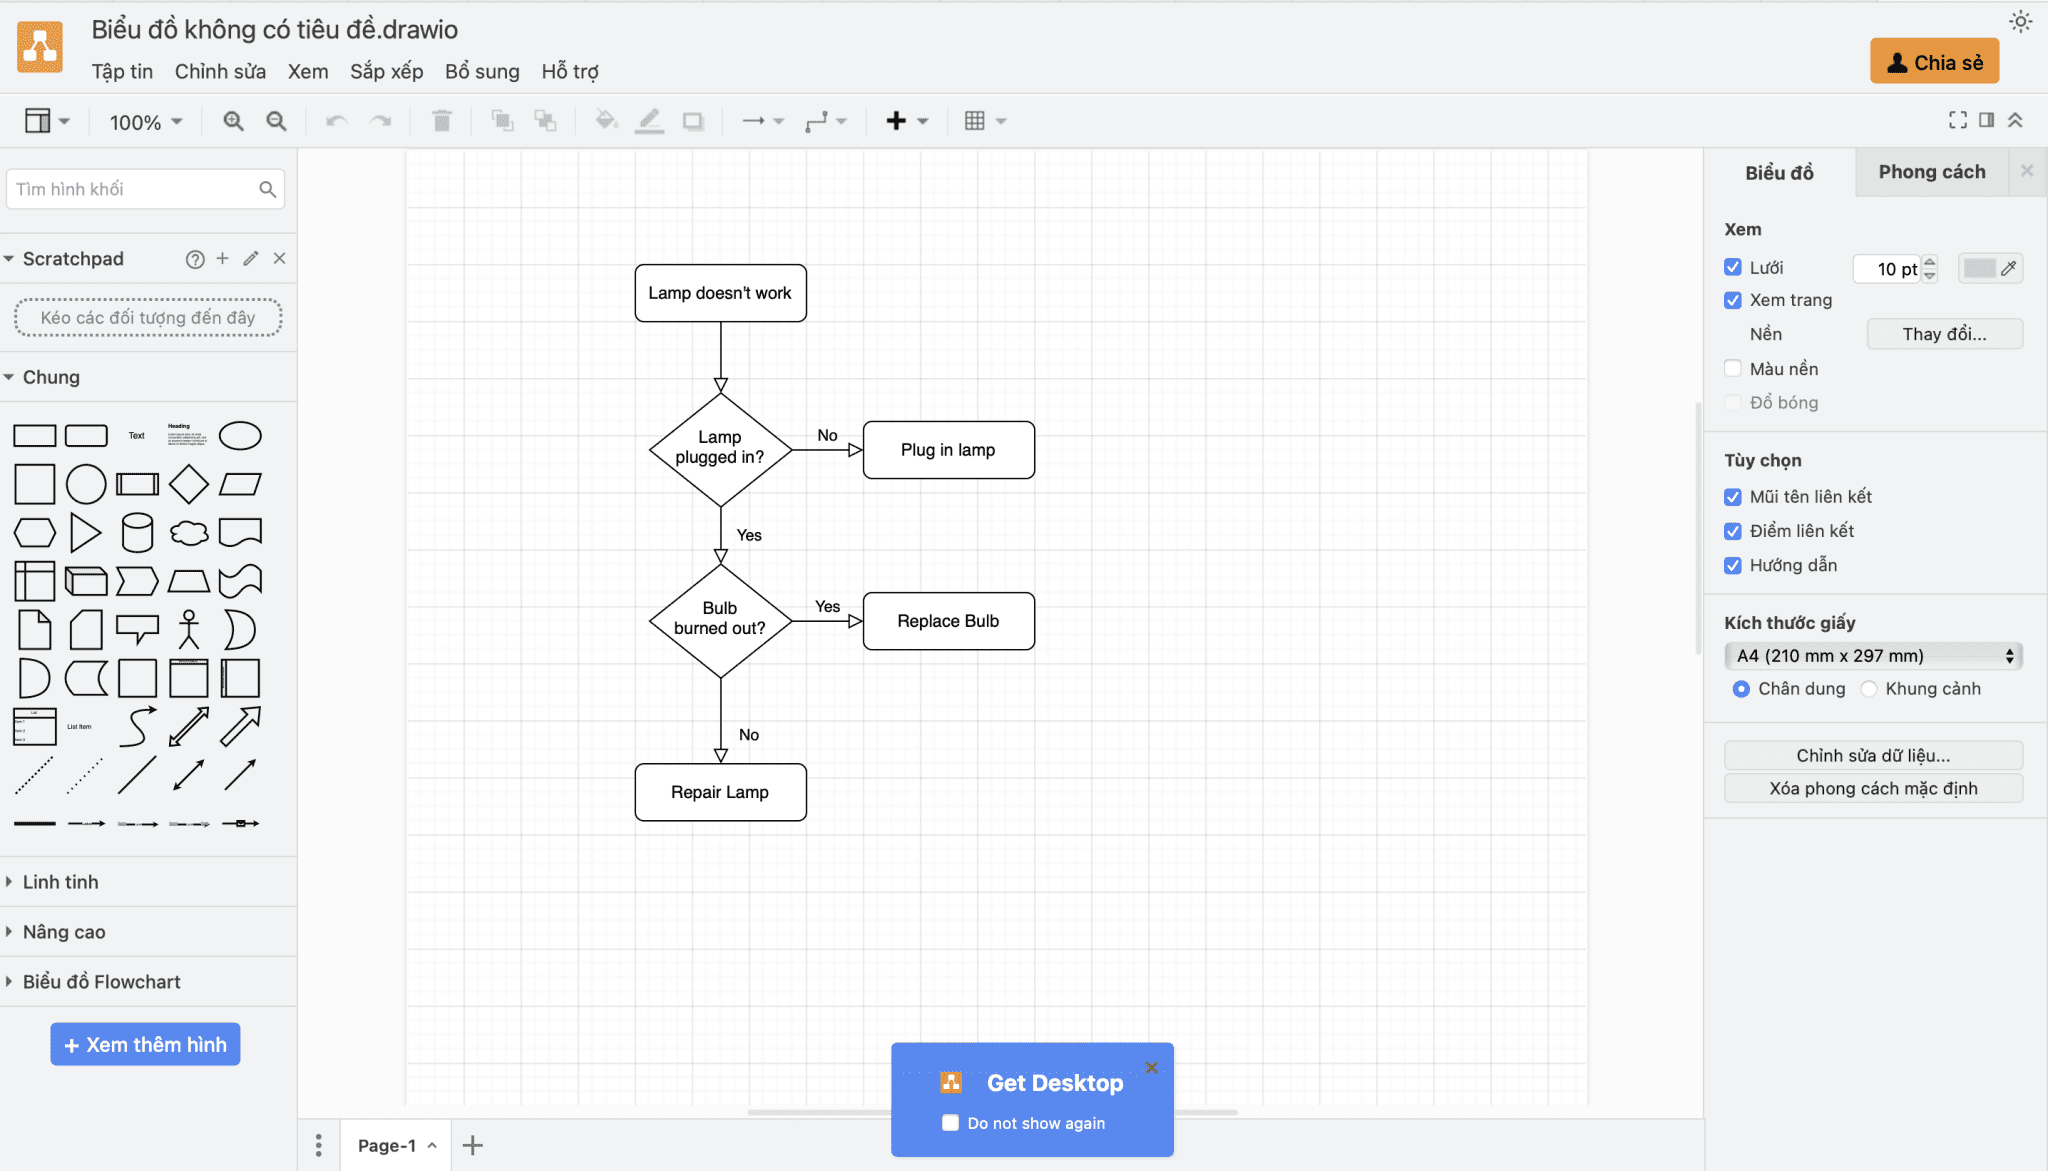Open the Chỉnh sửa menu
The width and height of the screenshot is (2048, 1171).
[x=220, y=72]
